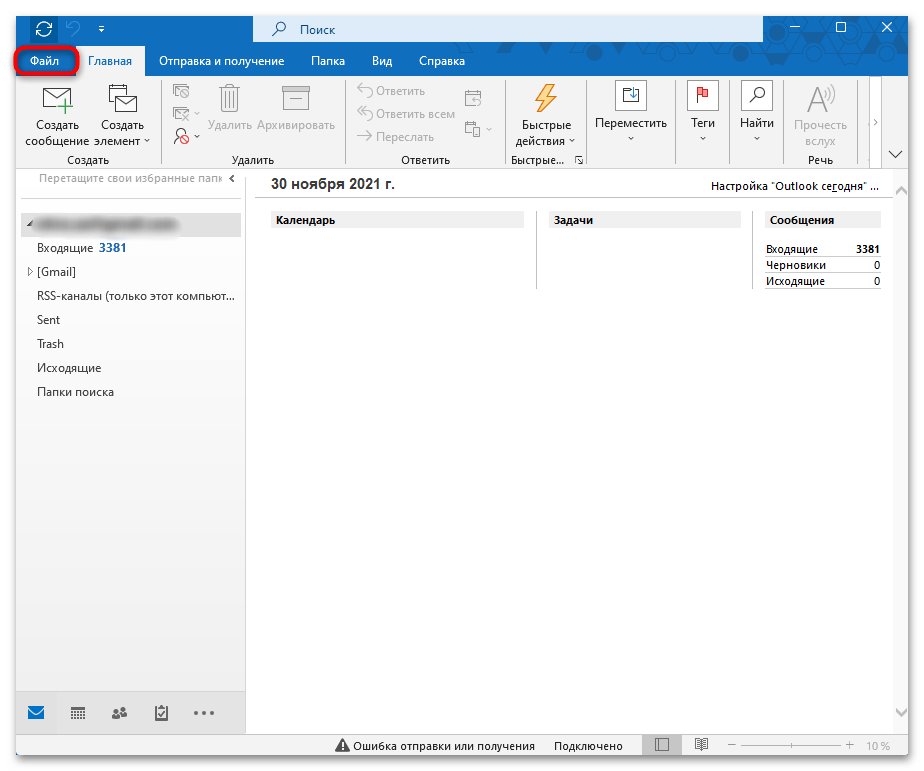924x771 pixels.
Task: Switch to Calendar view in bottom navigation
Action: coord(78,713)
